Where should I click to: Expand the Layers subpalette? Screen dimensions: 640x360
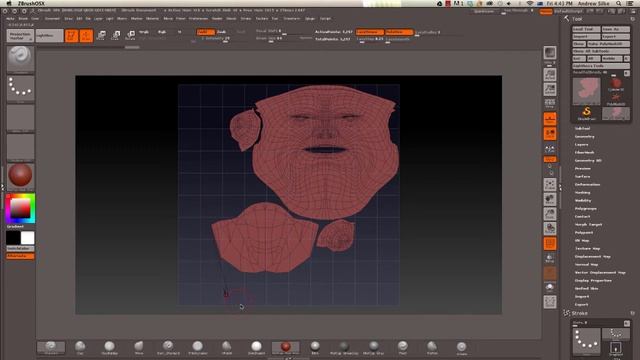click(x=581, y=144)
